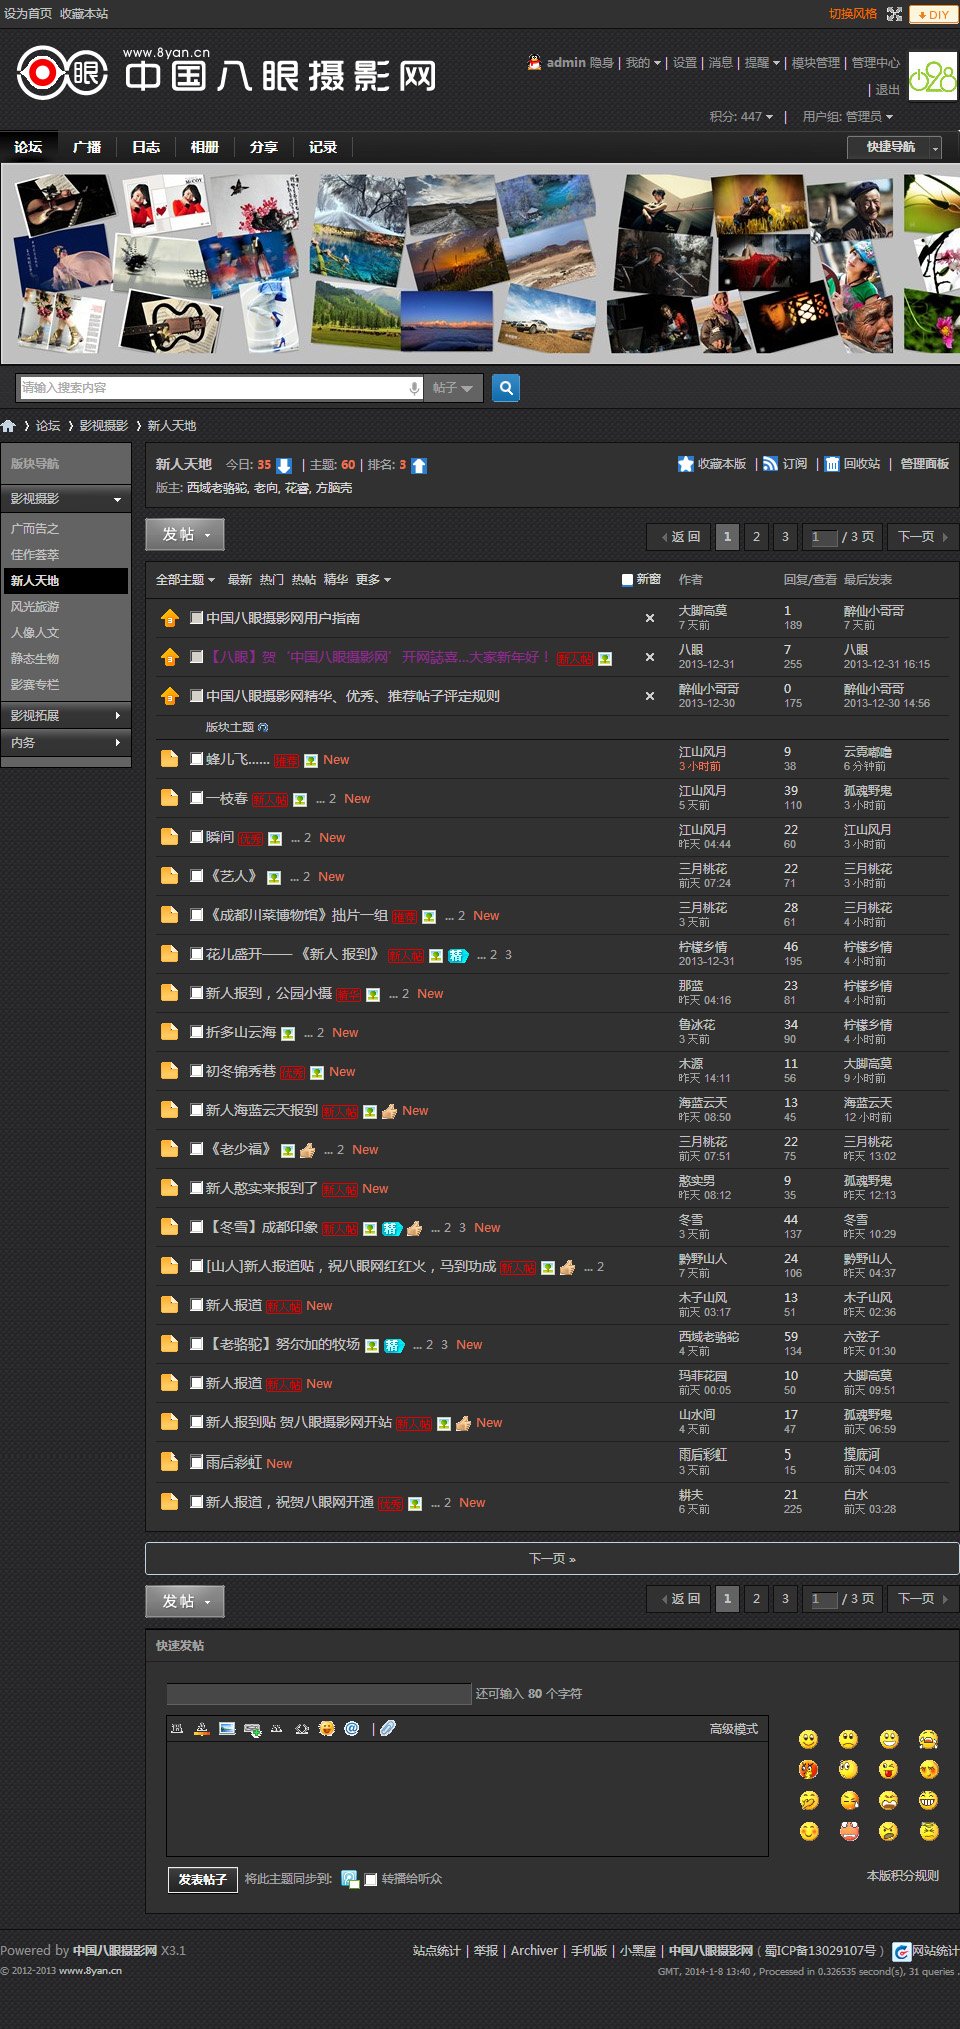Image resolution: width=960 pixels, height=2029 pixels.
Task: Click the 下一页 » bar below thread list
Action: 552,1559
